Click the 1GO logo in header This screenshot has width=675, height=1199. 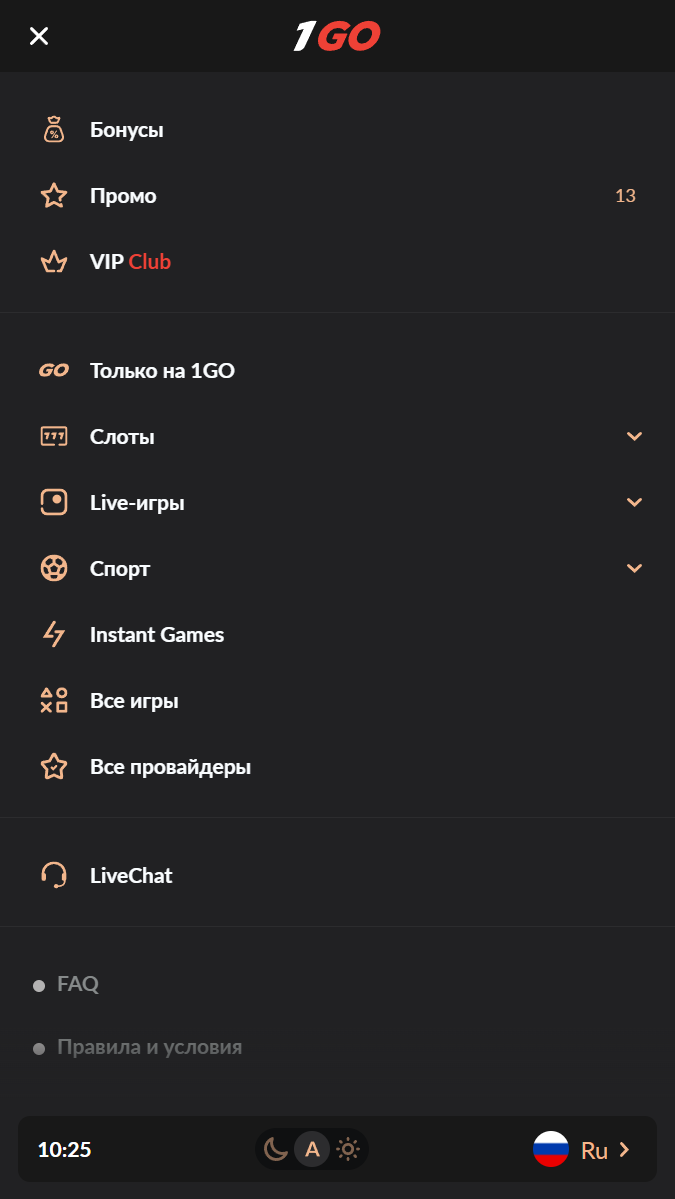(x=337, y=37)
